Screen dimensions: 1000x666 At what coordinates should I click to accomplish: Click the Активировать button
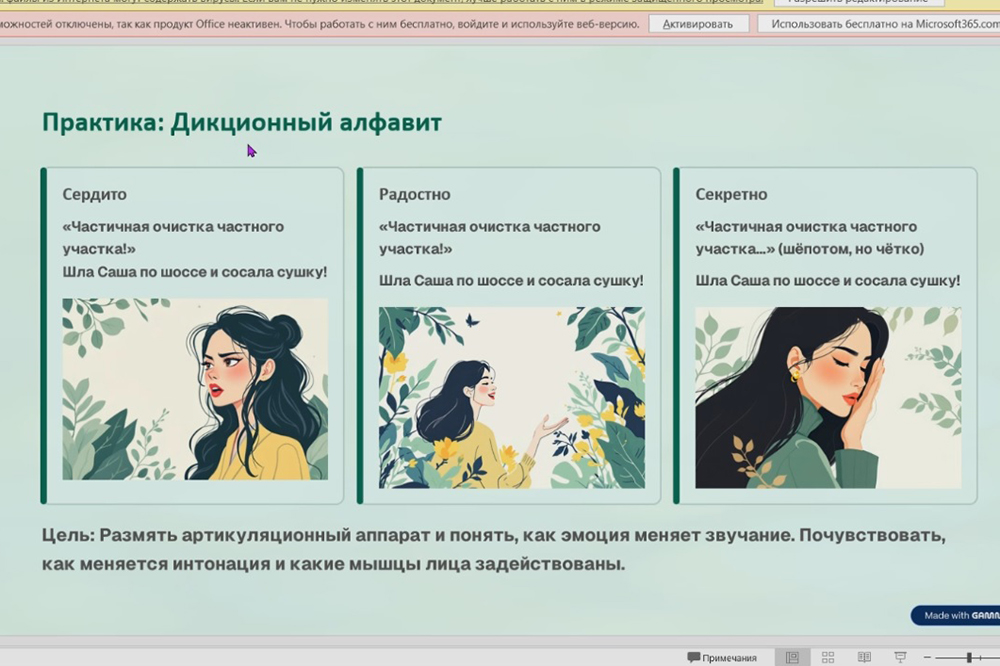[x=698, y=24]
